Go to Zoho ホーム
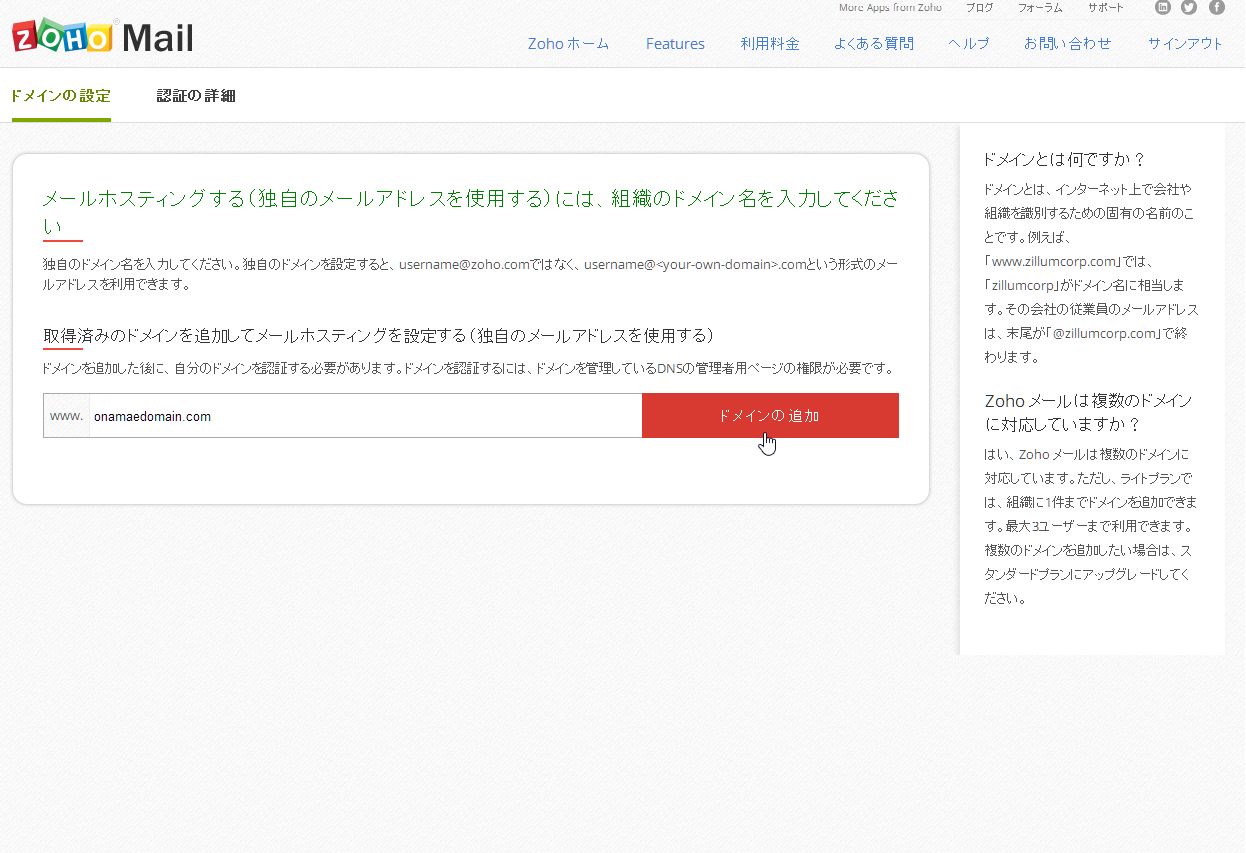The height and width of the screenshot is (853, 1246). (568, 44)
